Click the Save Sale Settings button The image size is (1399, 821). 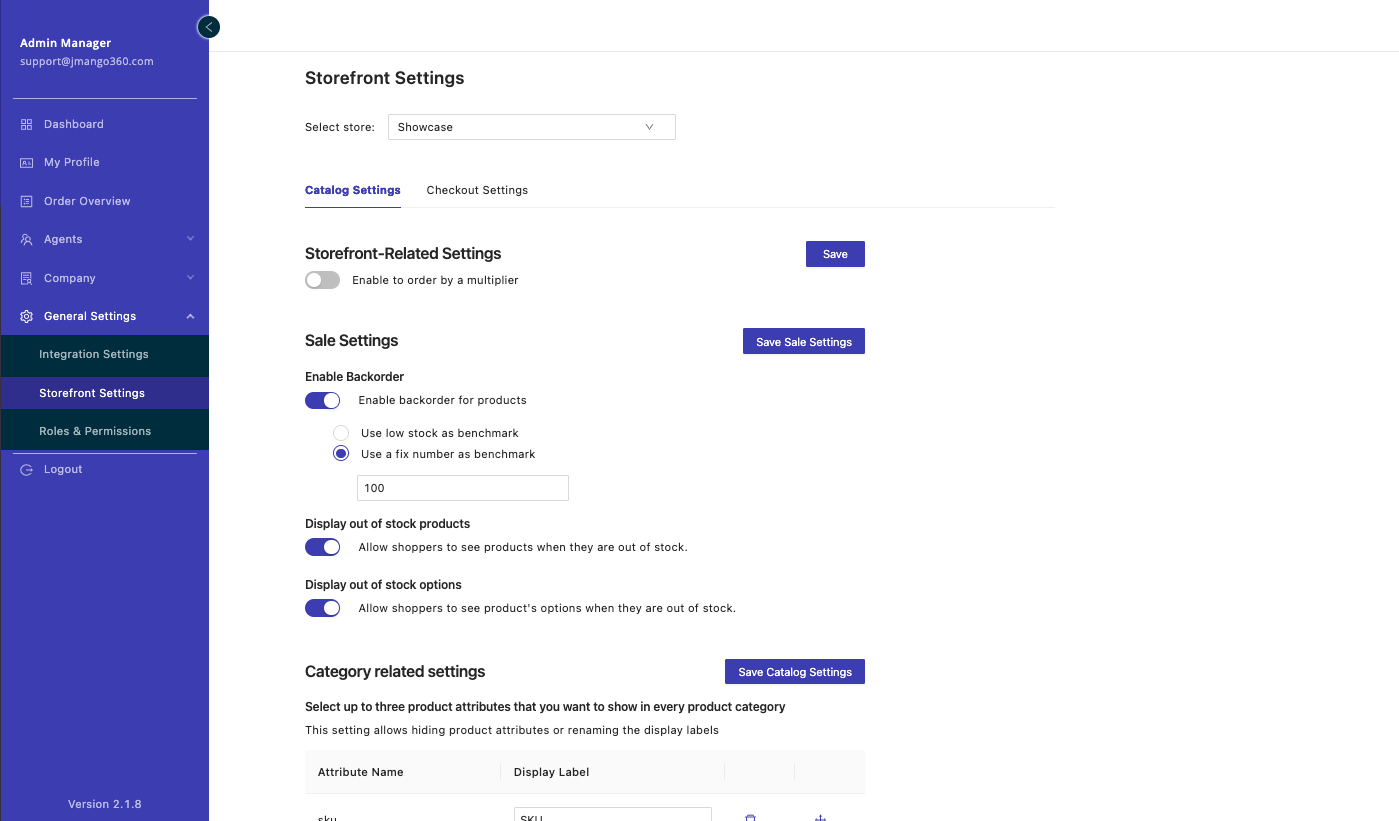point(803,341)
